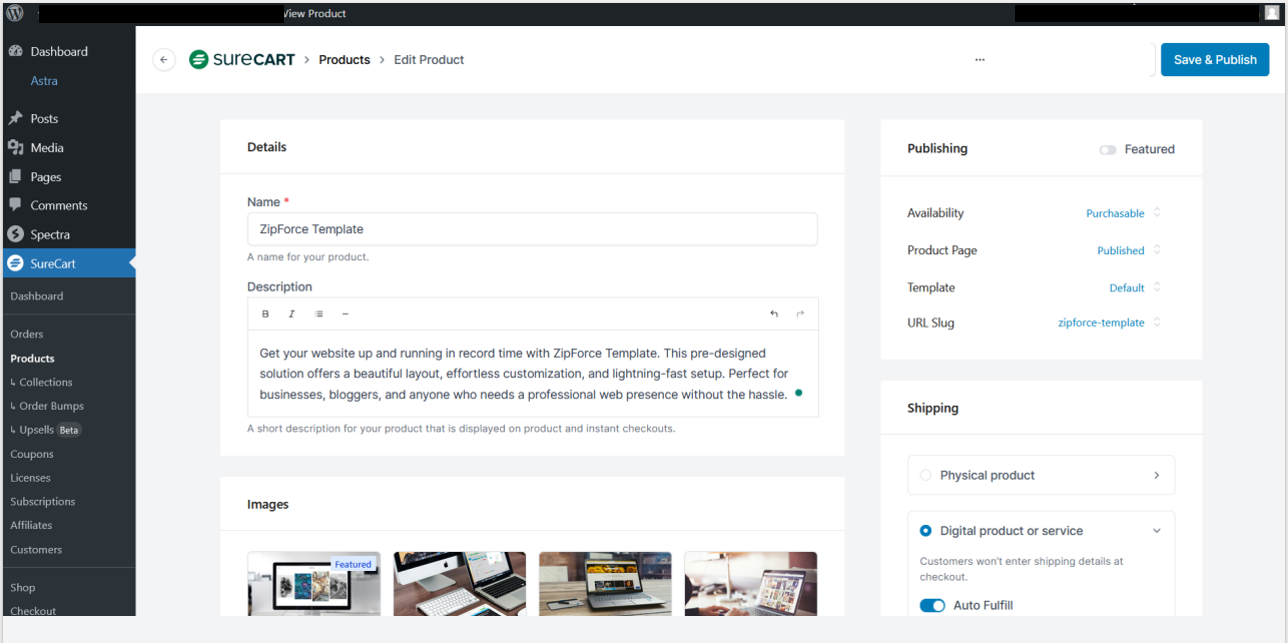The width and height of the screenshot is (1288, 643).
Task: Open Product Page Published dropdown
Action: [x=1129, y=250]
